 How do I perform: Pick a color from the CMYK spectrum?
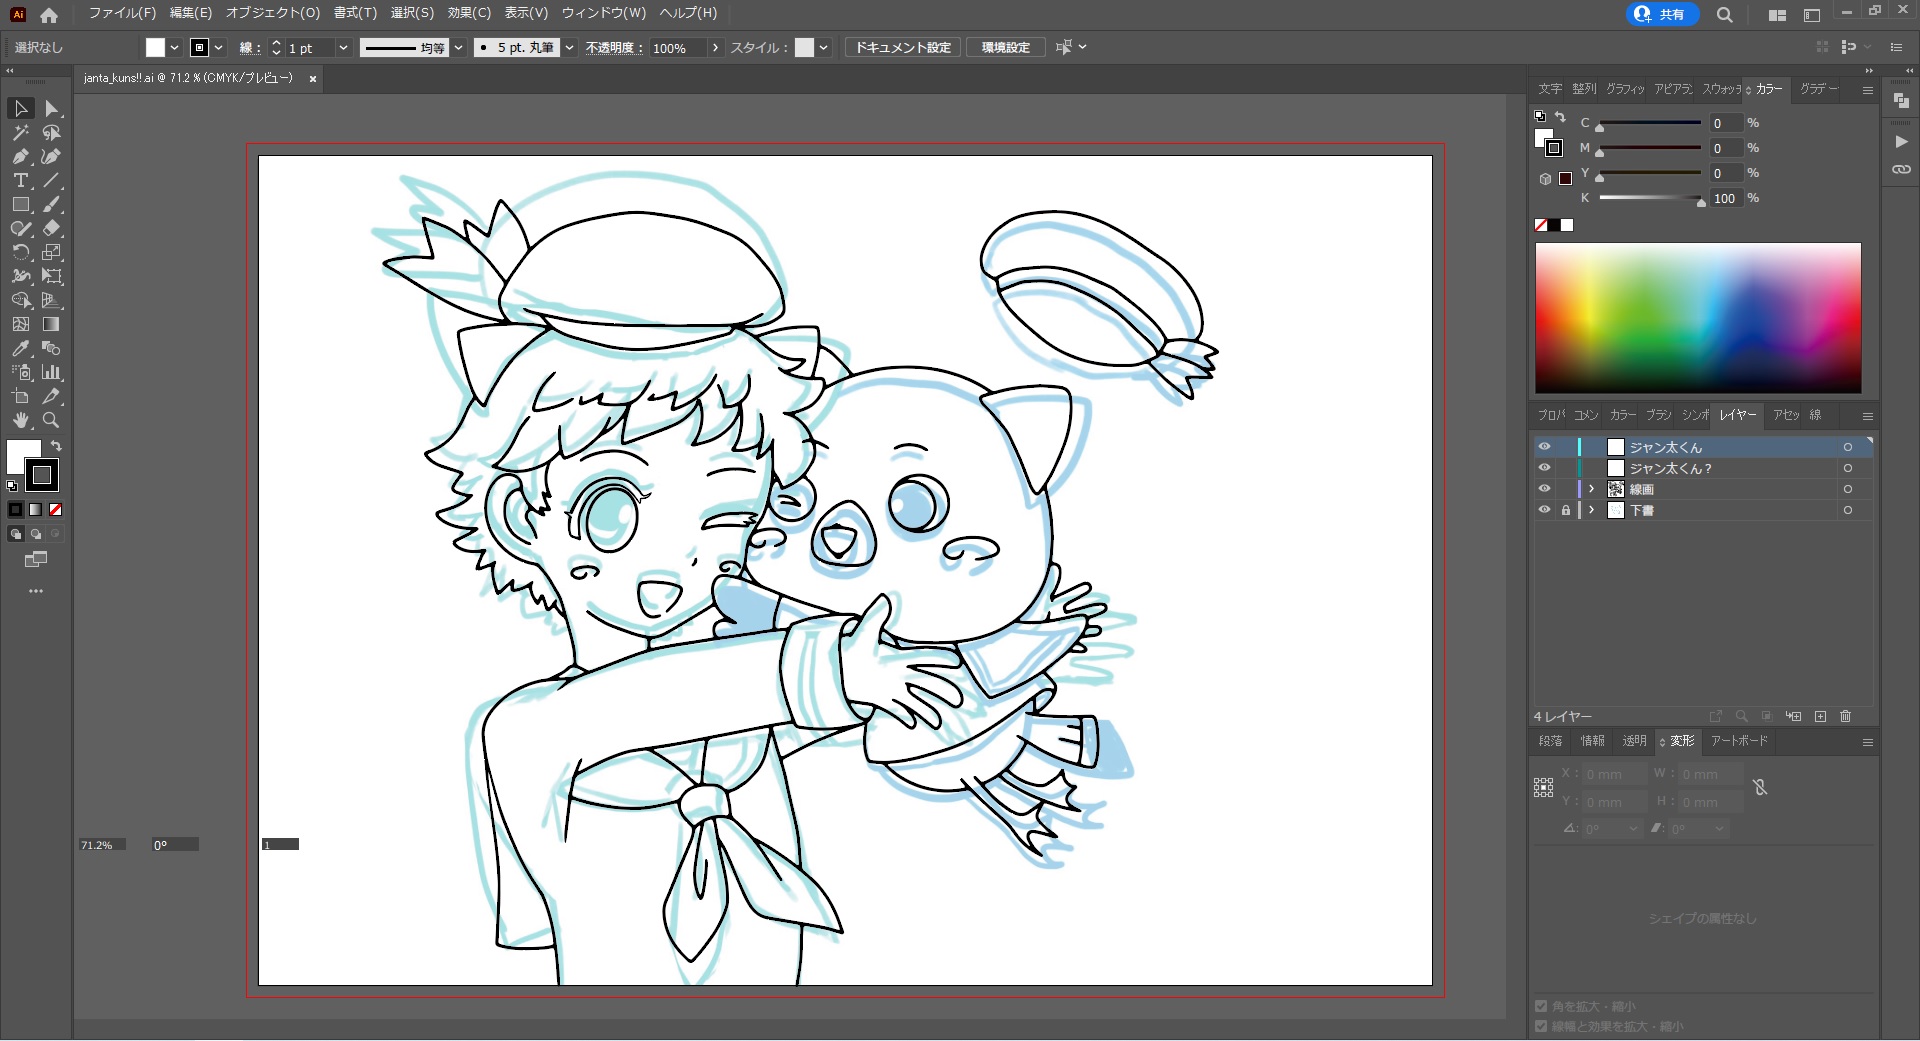pyautogui.click(x=1698, y=318)
